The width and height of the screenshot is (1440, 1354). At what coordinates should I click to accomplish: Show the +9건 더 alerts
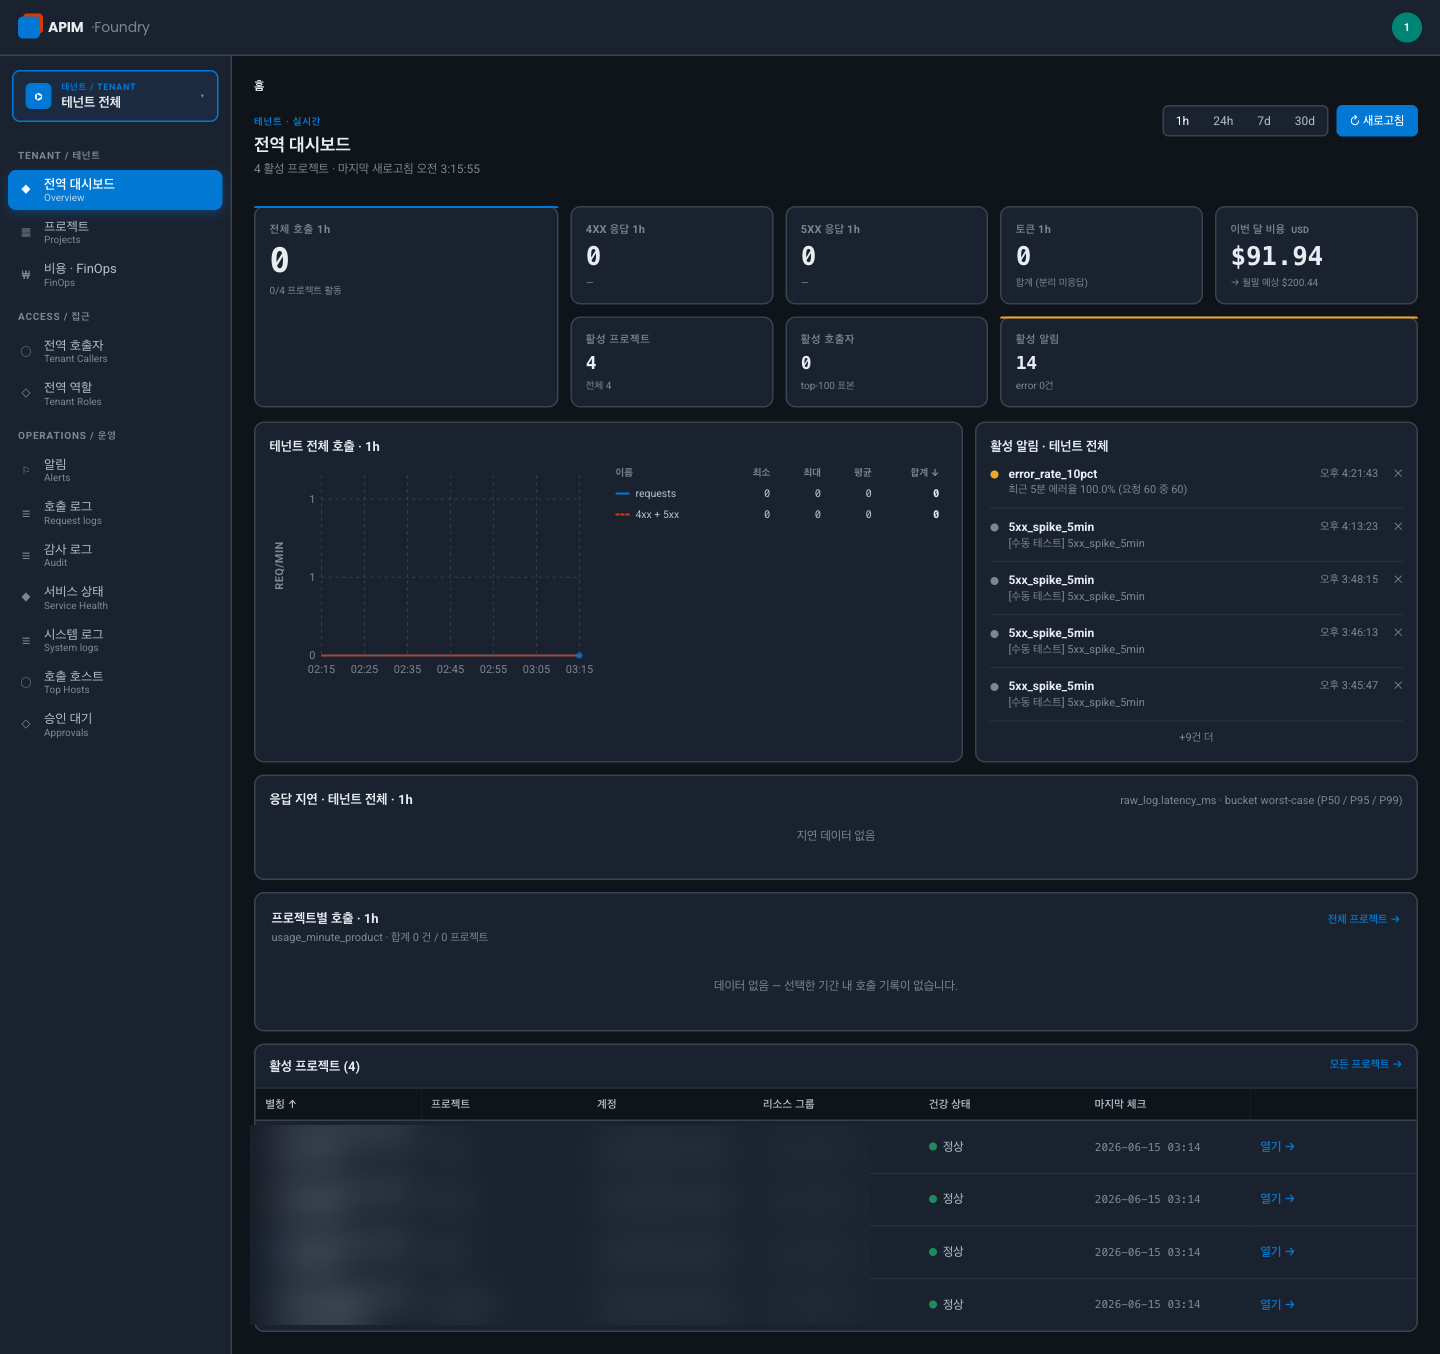click(x=1196, y=737)
